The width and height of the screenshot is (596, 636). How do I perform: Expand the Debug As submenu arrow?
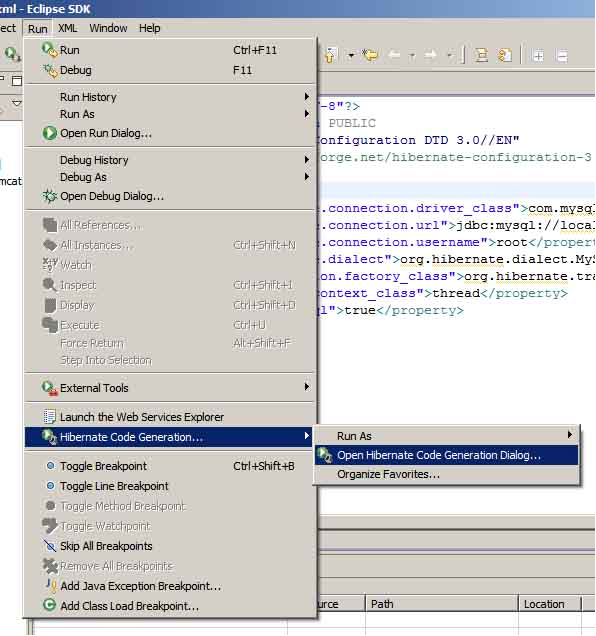(x=307, y=177)
